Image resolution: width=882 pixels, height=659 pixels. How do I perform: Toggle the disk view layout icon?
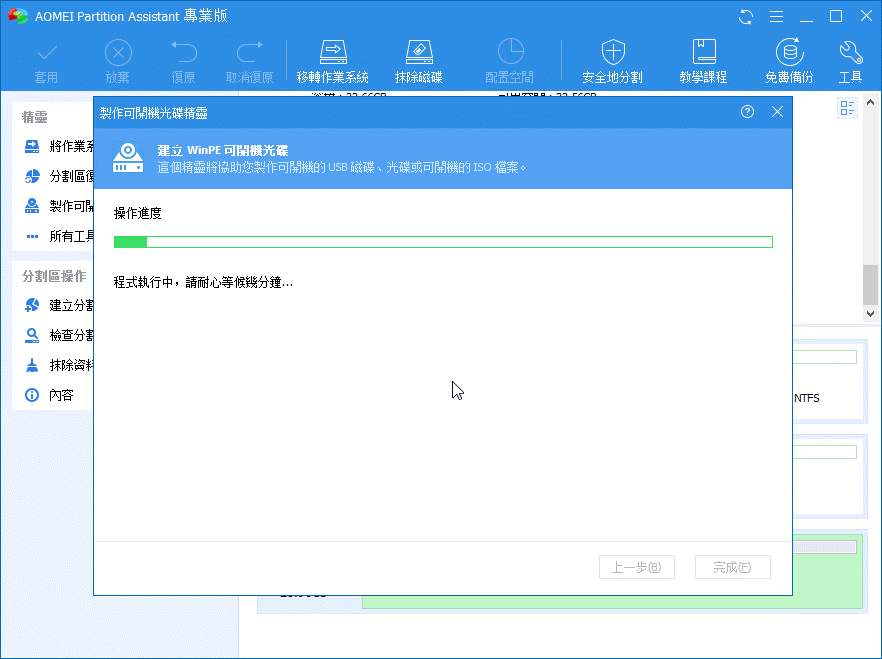[847, 107]
